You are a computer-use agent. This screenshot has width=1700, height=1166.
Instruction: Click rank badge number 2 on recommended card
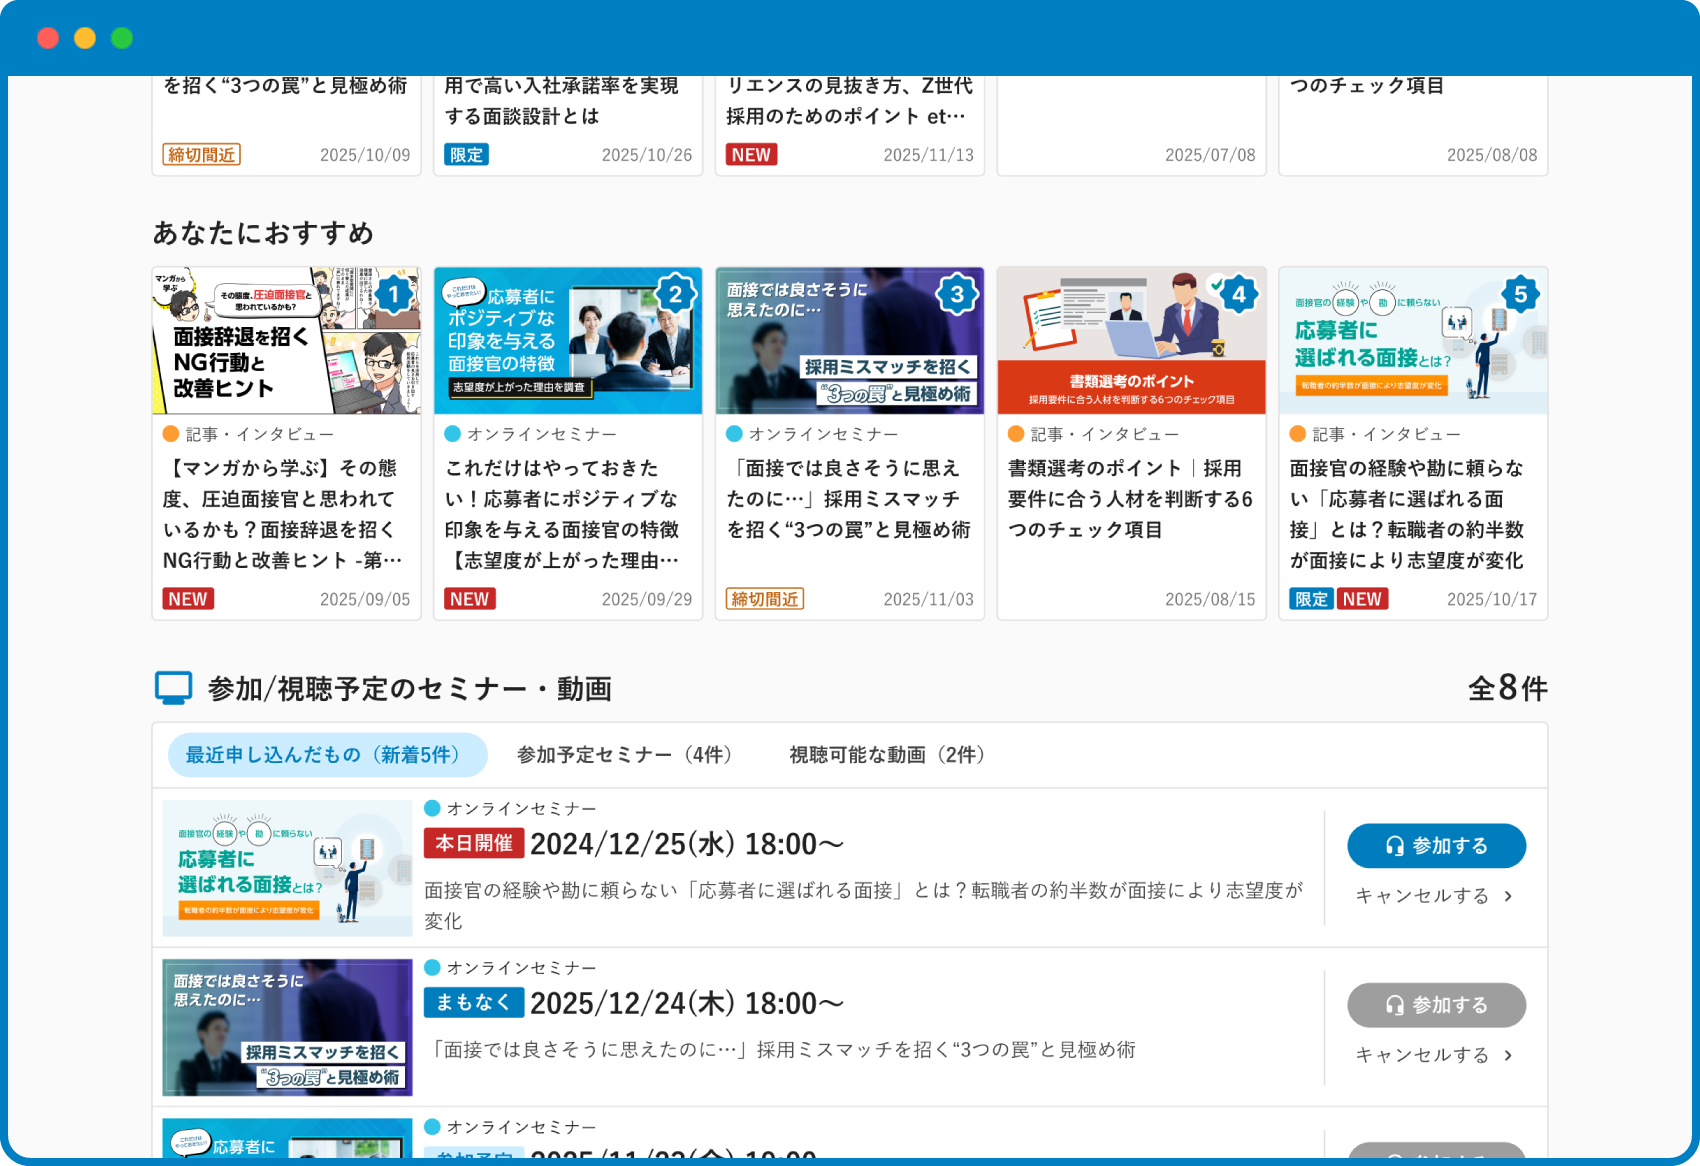coord(676,295)
